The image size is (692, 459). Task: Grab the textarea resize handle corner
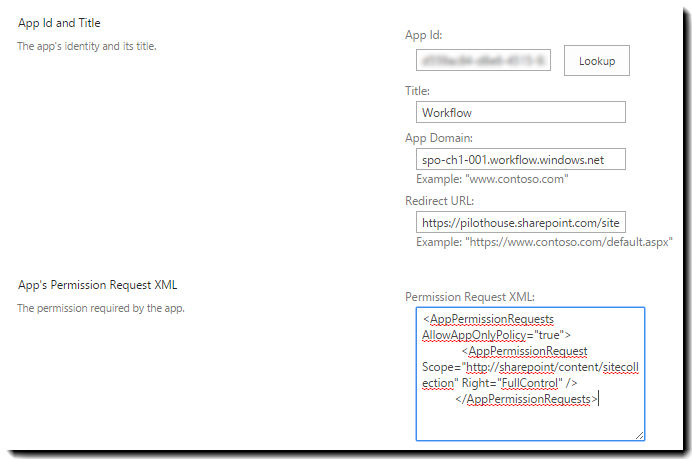(x=639, y=435)
